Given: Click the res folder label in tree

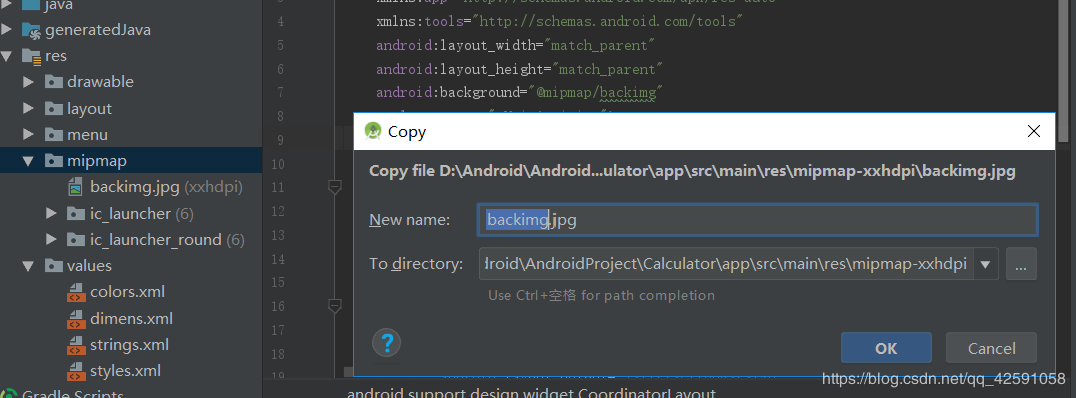Looking at the screenshot, I should 56,56.
